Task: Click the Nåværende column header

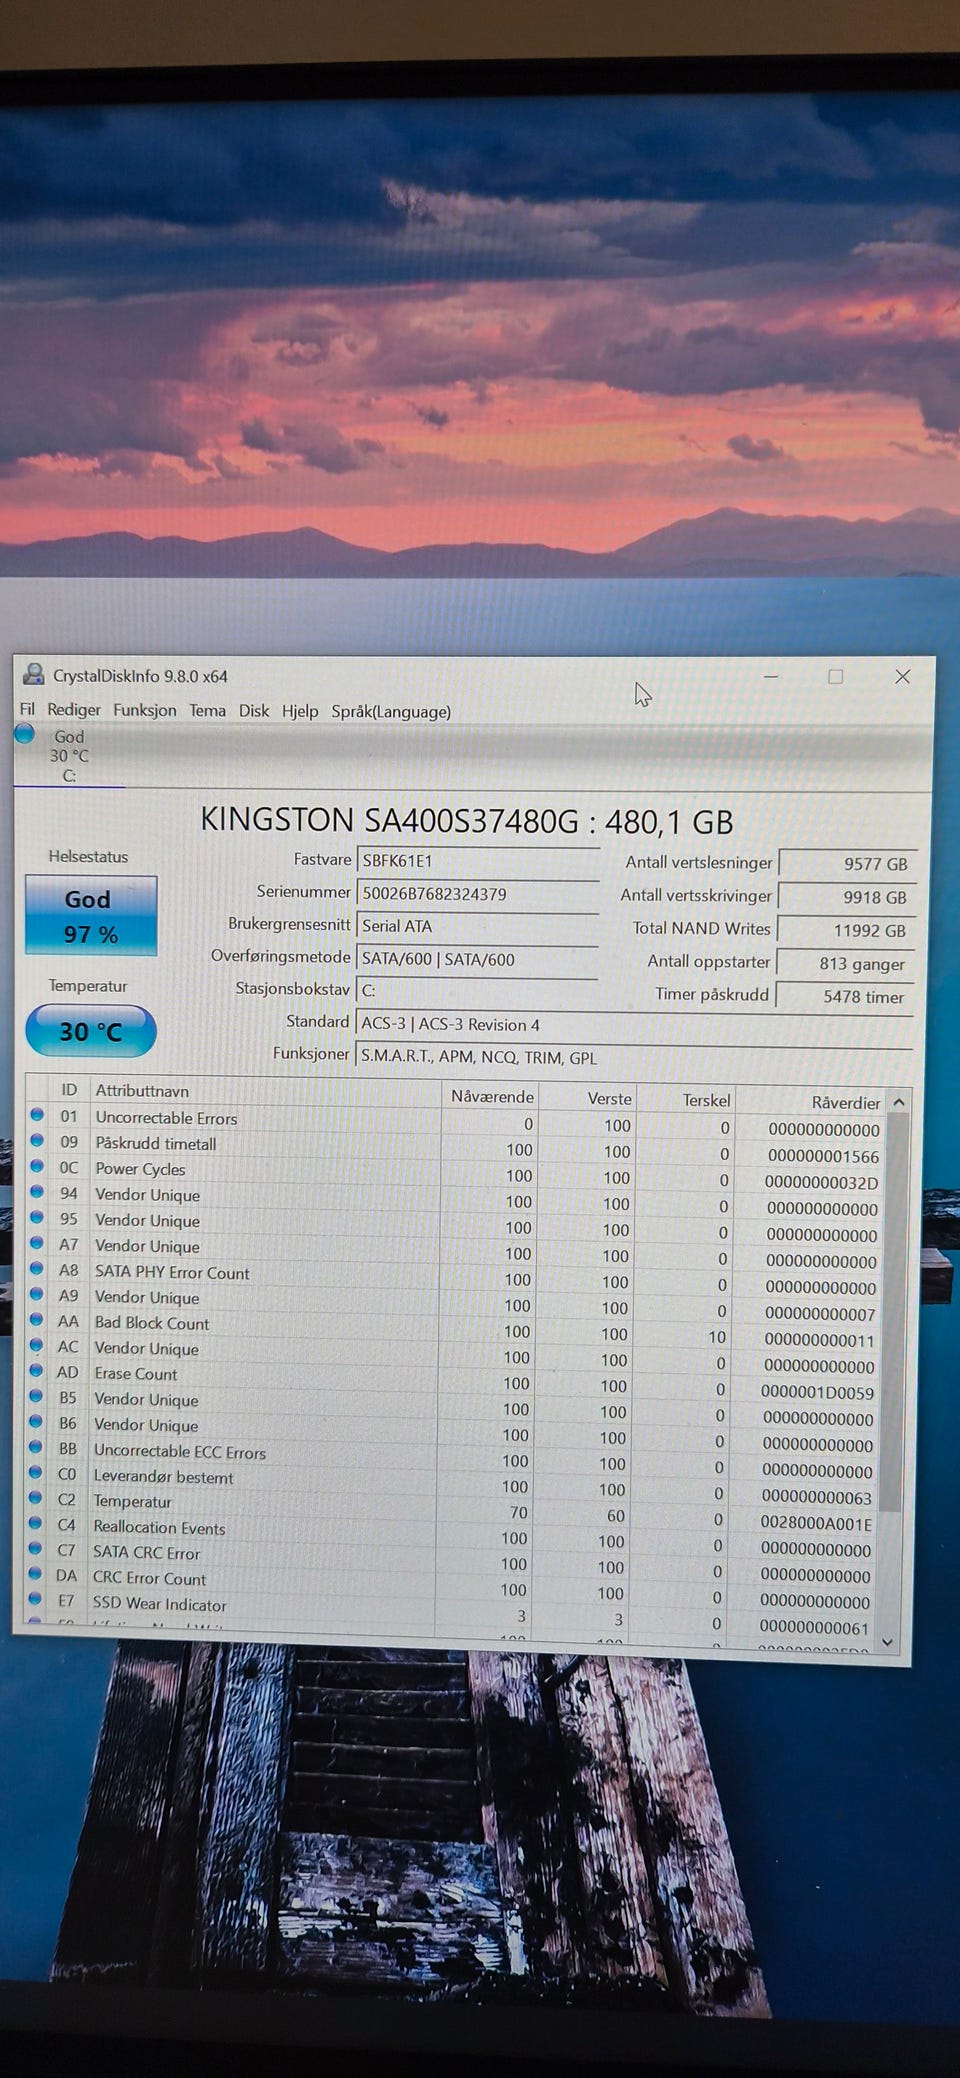Action: click(490, 1096)
